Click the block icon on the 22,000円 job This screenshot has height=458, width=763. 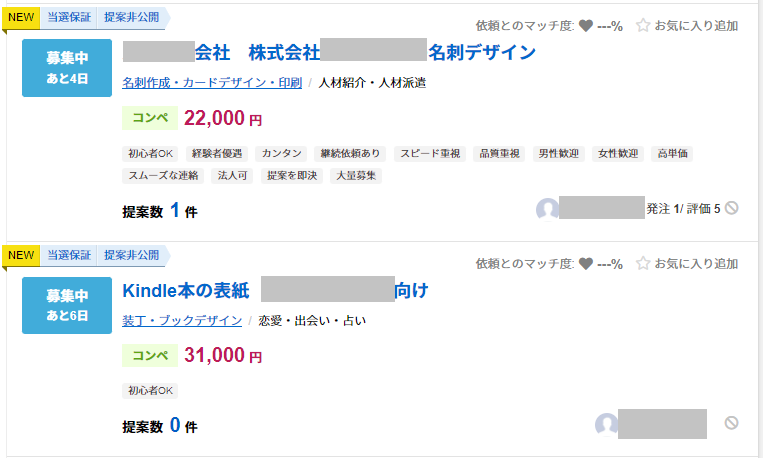(731, 208)
